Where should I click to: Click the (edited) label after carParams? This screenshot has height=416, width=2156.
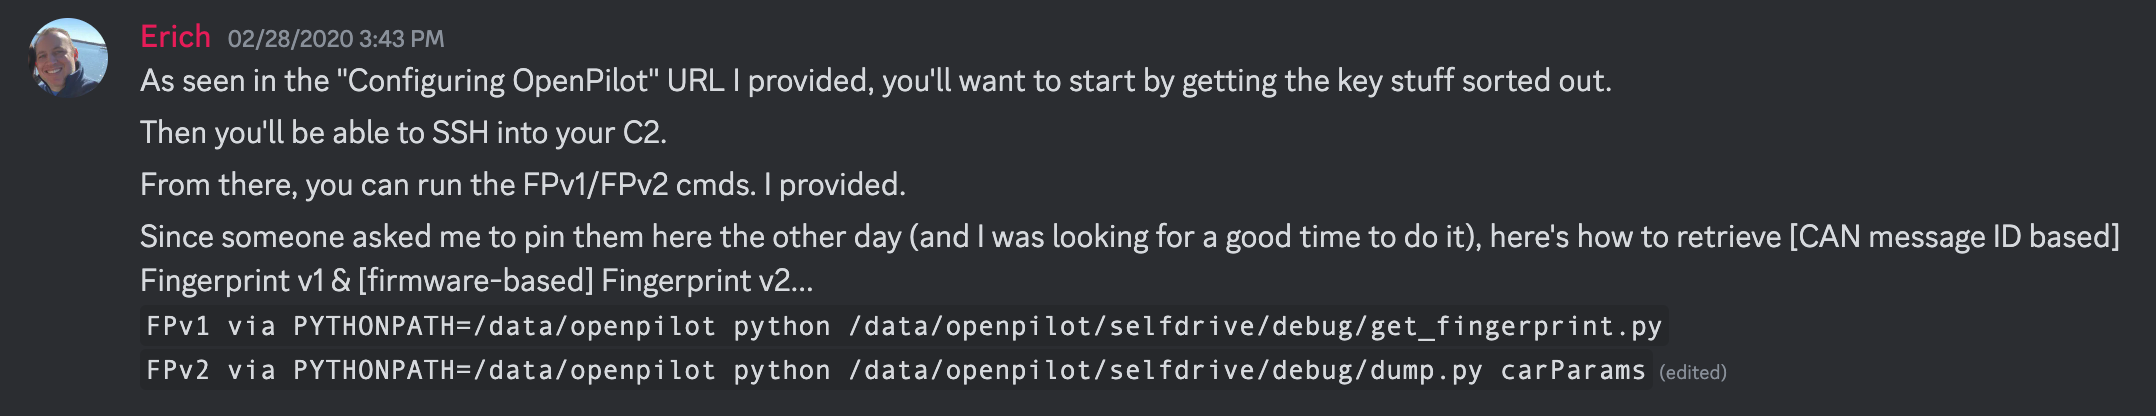coord(1693,372)
